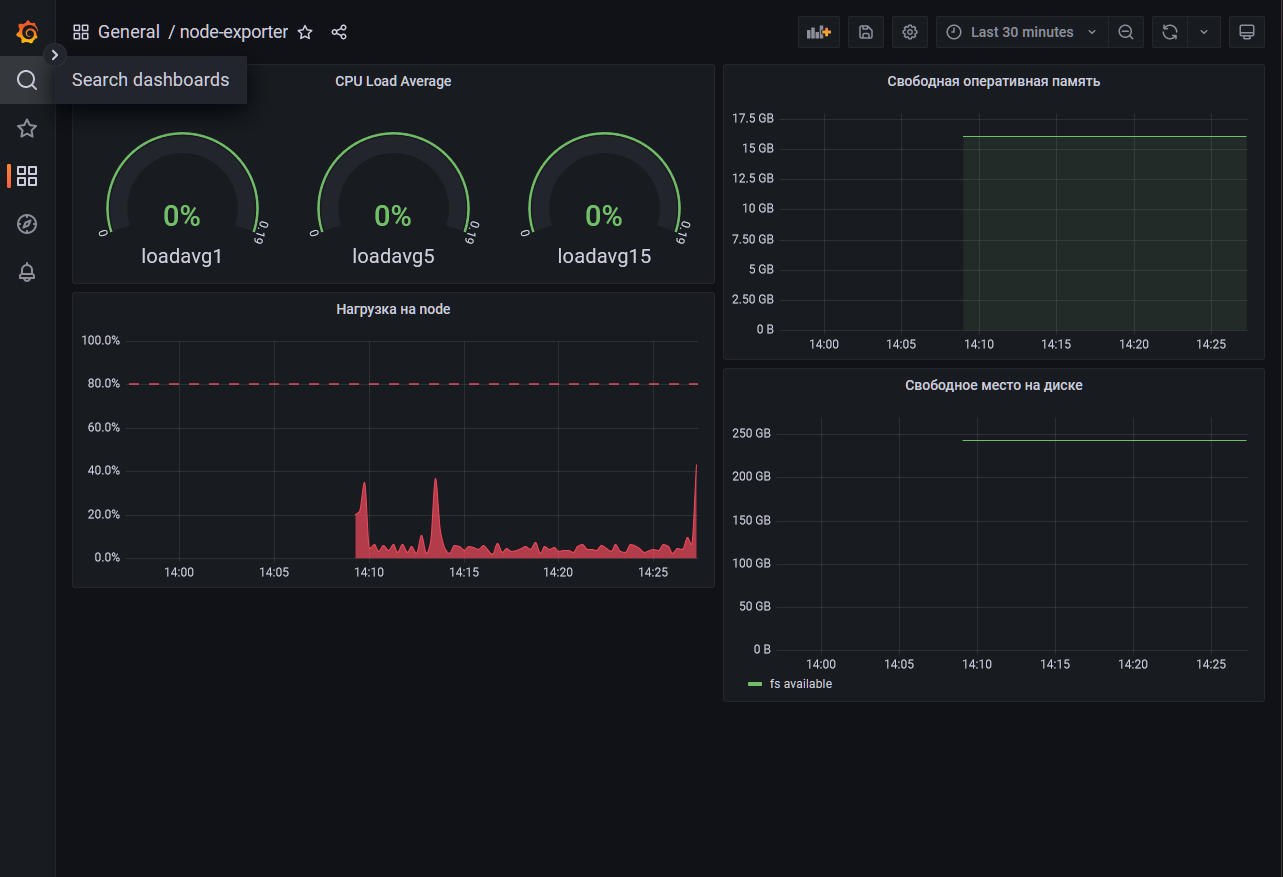The width and height of the screenshot is (1283, 877).
Task: Open the Alerting bell icon
Action: coord(26,272)
